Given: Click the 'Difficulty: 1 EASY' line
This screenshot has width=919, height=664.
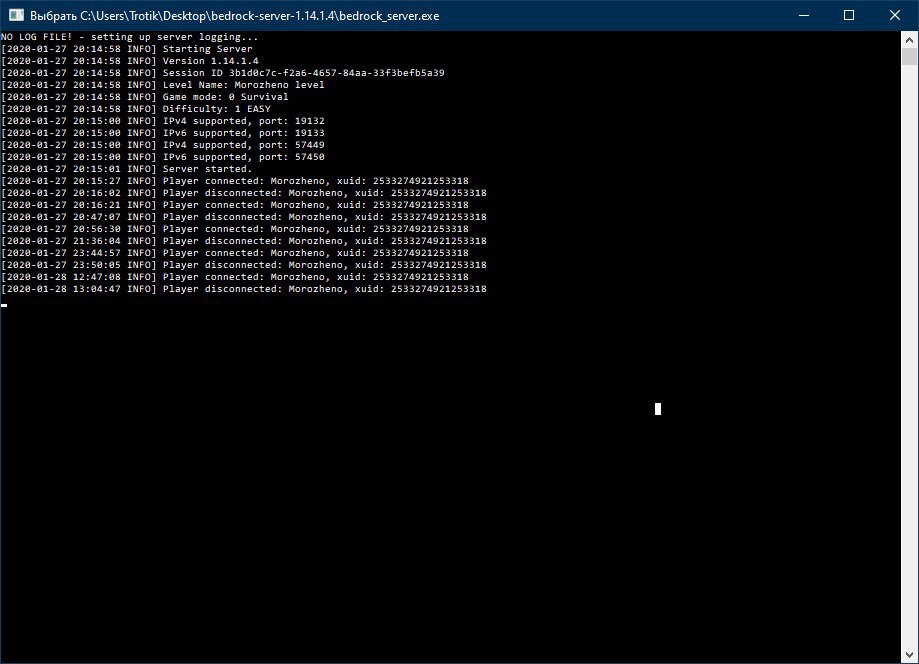Looking at the screenshot, I should (136, 109).
